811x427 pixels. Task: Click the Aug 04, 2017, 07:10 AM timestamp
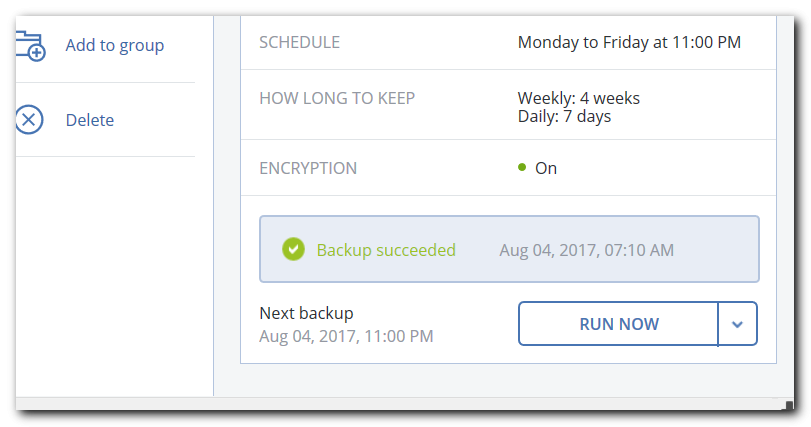(587, 250)
